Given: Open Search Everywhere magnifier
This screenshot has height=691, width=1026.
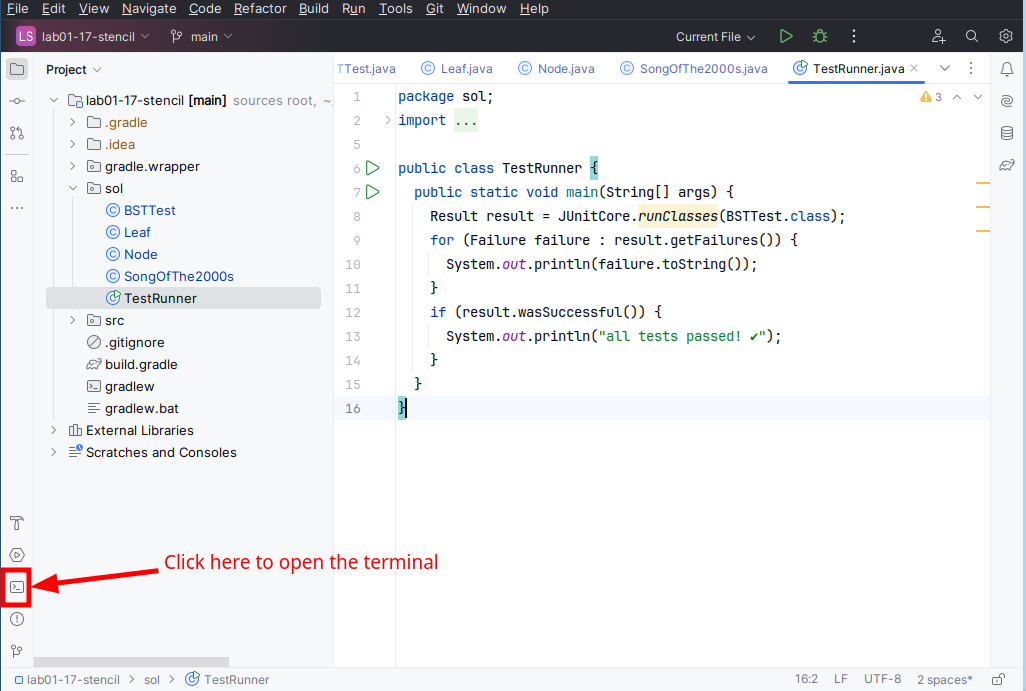Looking at the screenshot, I should coord(972,37).
